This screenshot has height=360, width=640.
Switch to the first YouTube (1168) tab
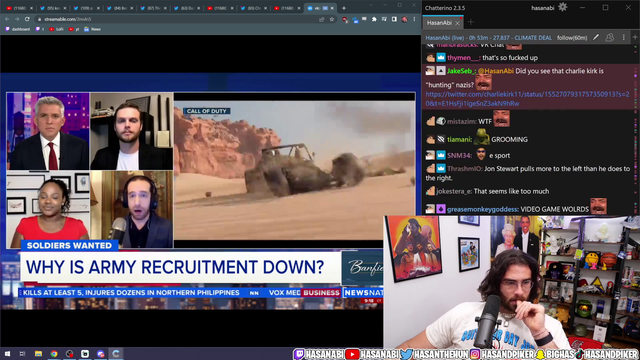coord(18,8)
